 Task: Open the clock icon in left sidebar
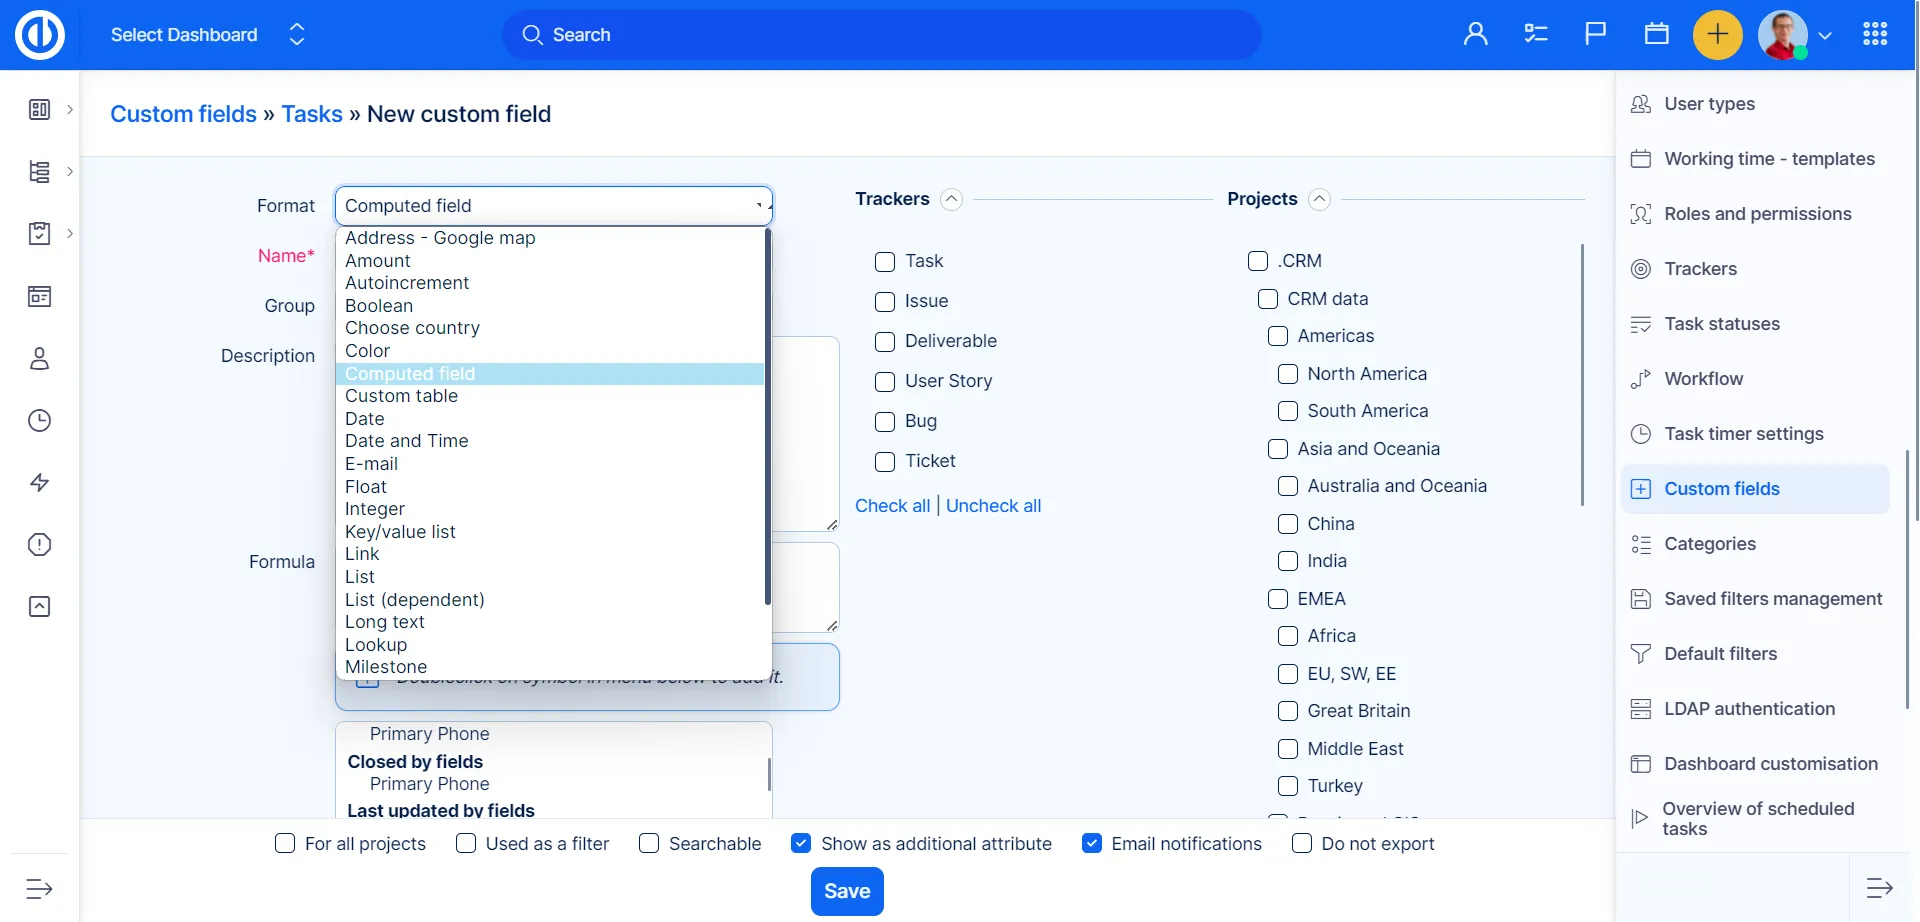tap(39, 421)
